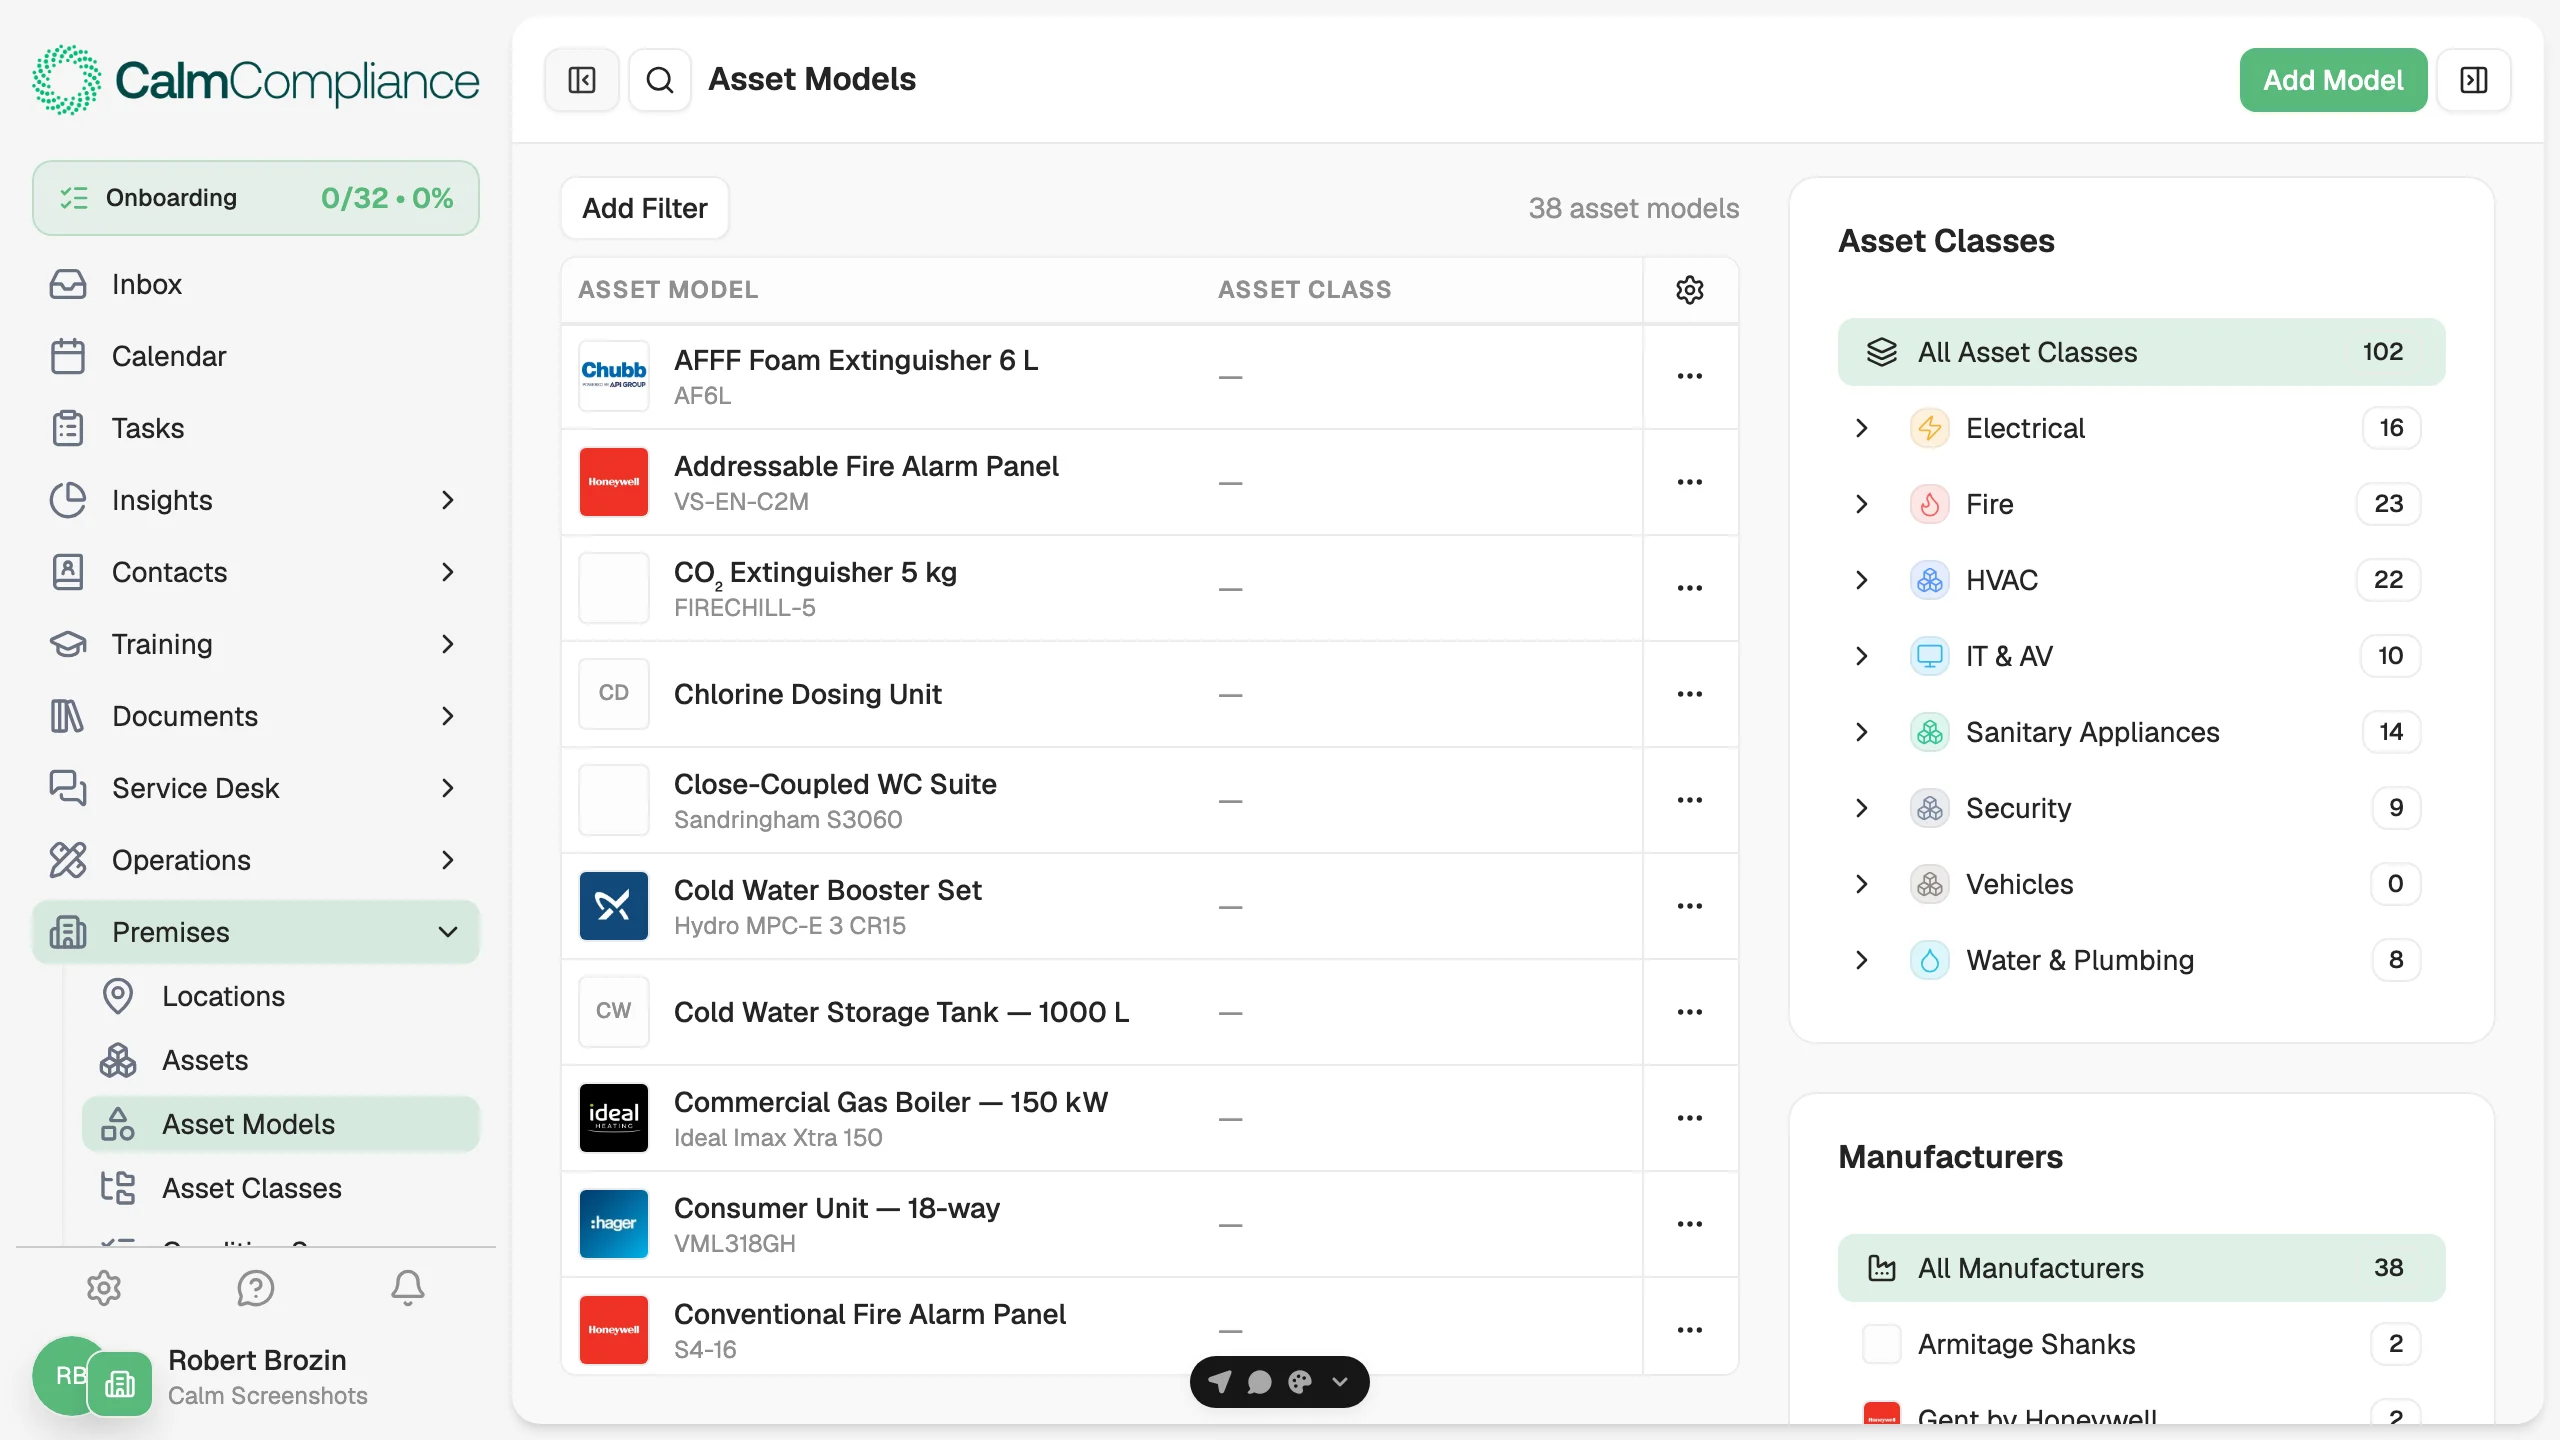Open the notifications bell icon
The width and height of the screenshot is (2560, 1440).
(x=408, y=1288)
